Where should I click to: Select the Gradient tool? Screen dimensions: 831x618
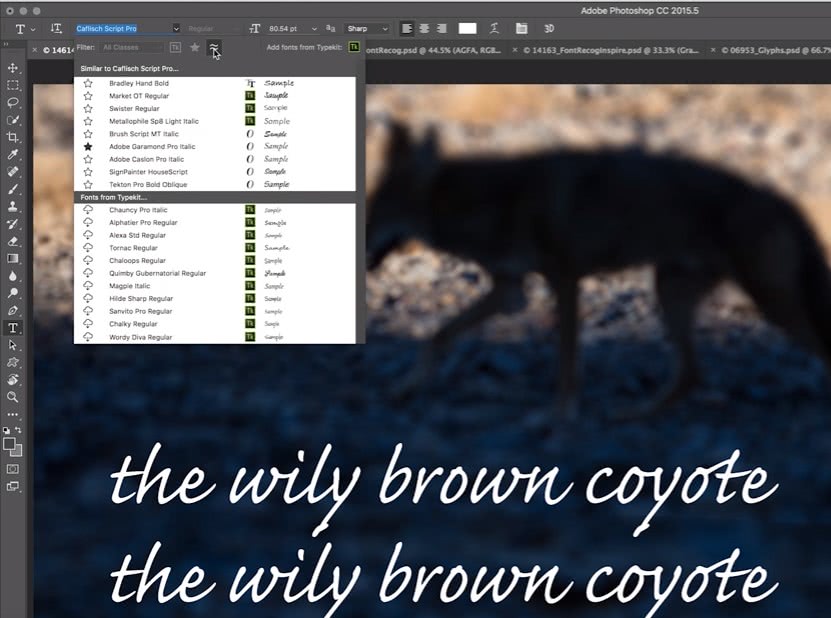pos(13,259)
